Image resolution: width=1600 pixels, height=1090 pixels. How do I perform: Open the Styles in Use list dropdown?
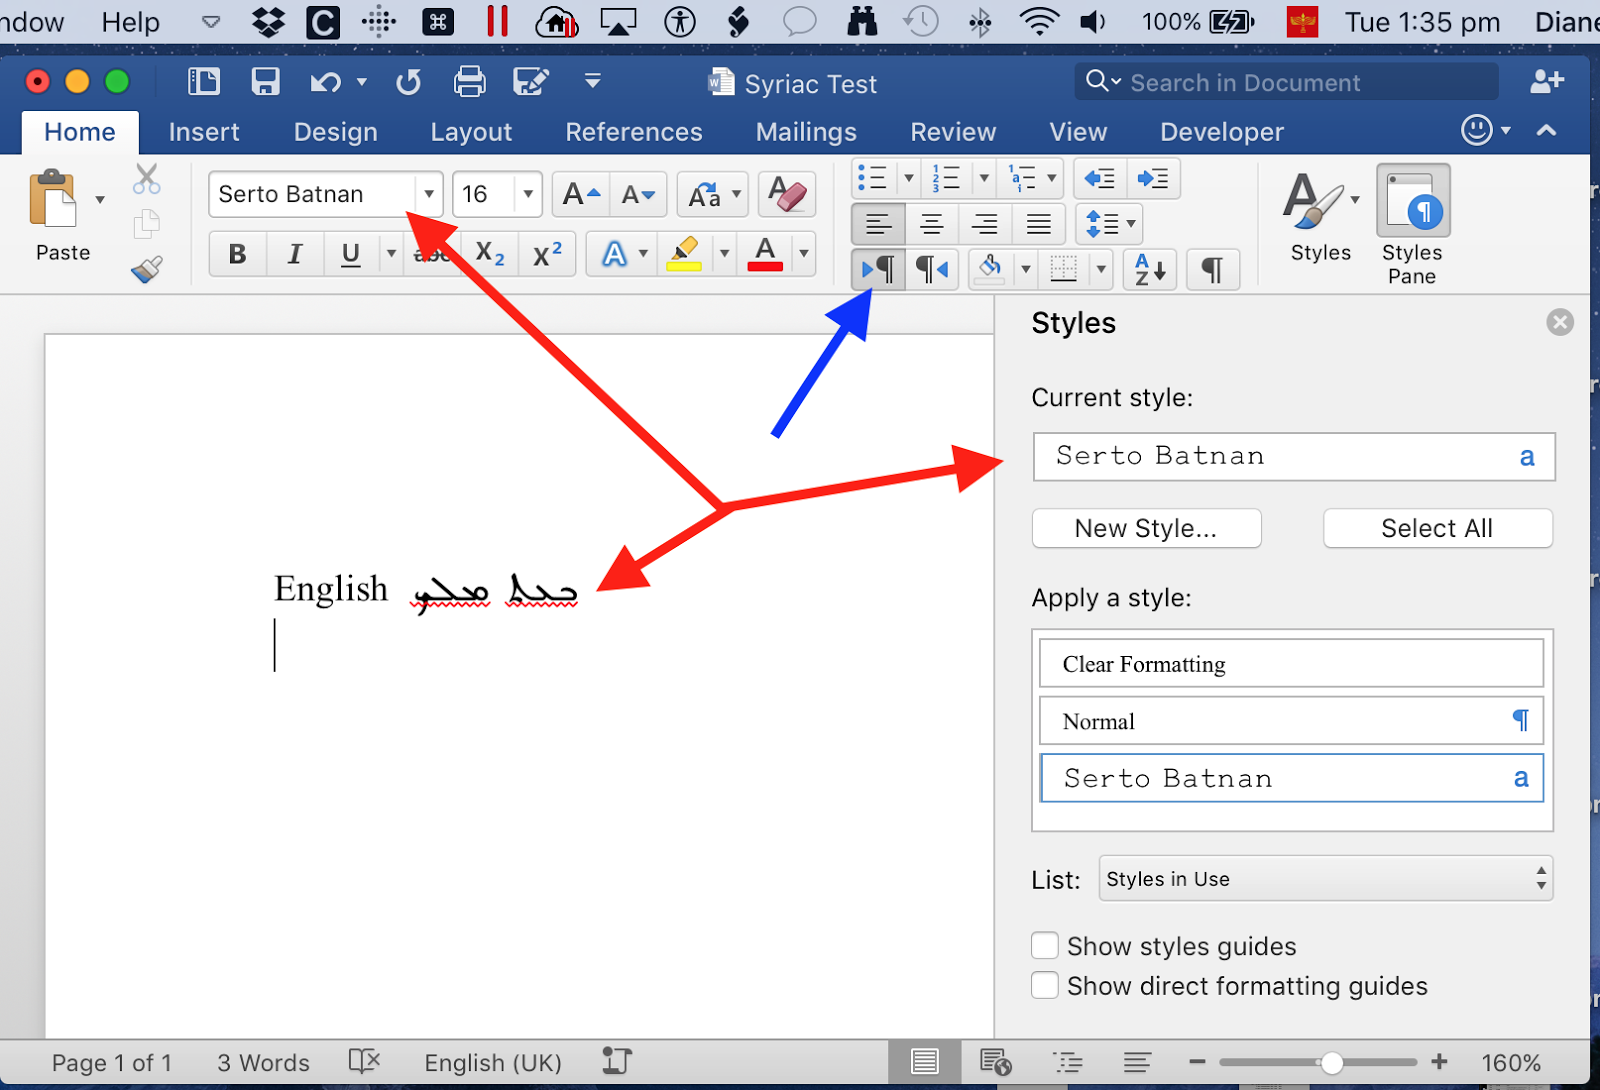pyautogui.click(x=1325, y=878)
